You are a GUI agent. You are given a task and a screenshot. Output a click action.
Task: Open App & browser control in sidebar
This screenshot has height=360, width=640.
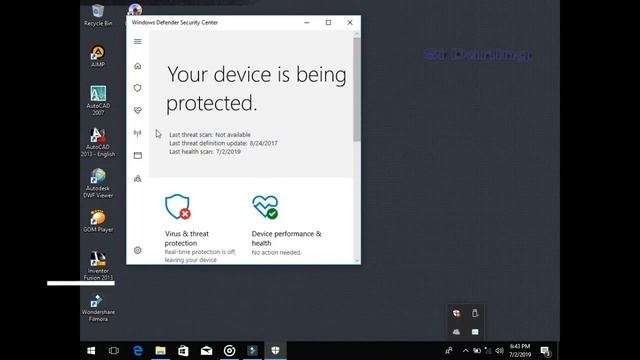click(x=138, y=156)
